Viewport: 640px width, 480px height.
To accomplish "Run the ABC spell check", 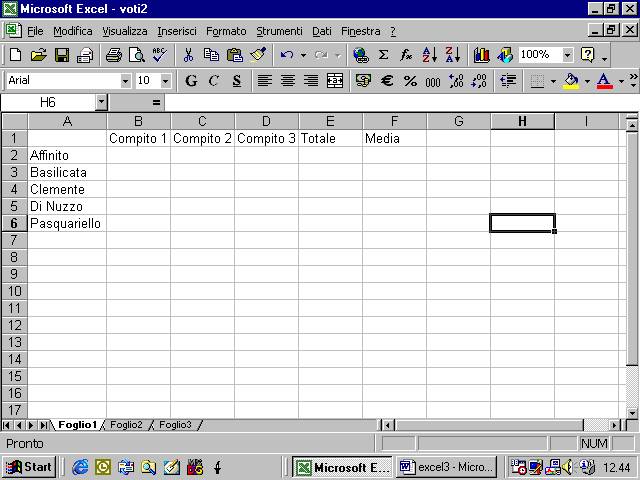I will (160, 55).
